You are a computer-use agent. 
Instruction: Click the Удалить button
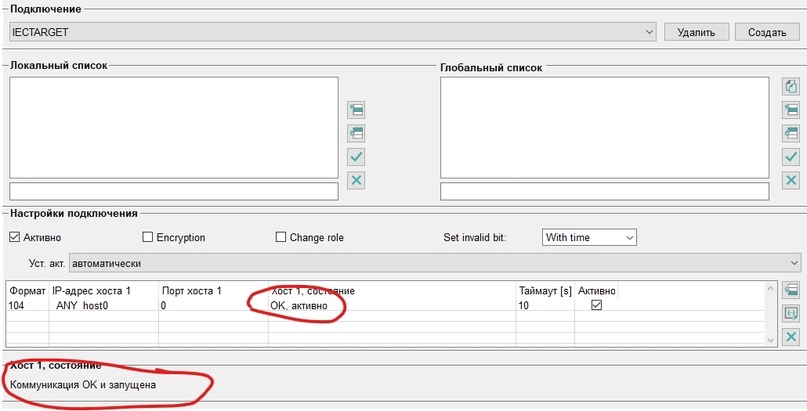696,32
